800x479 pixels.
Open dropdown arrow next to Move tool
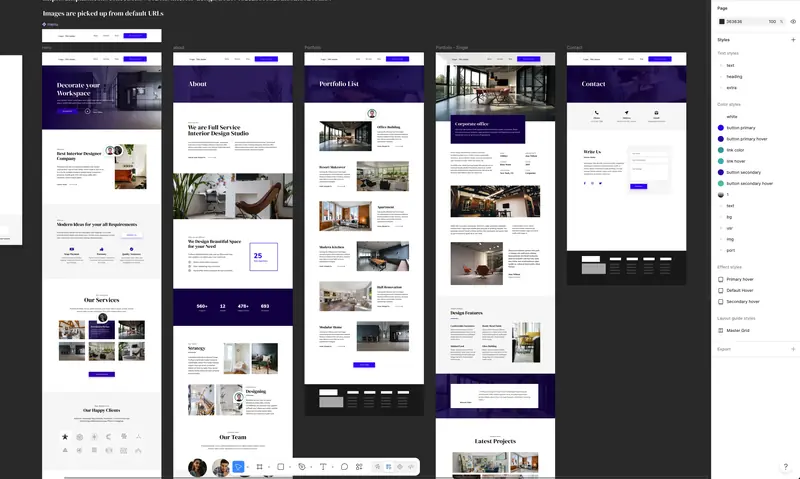tap(247, 467)
